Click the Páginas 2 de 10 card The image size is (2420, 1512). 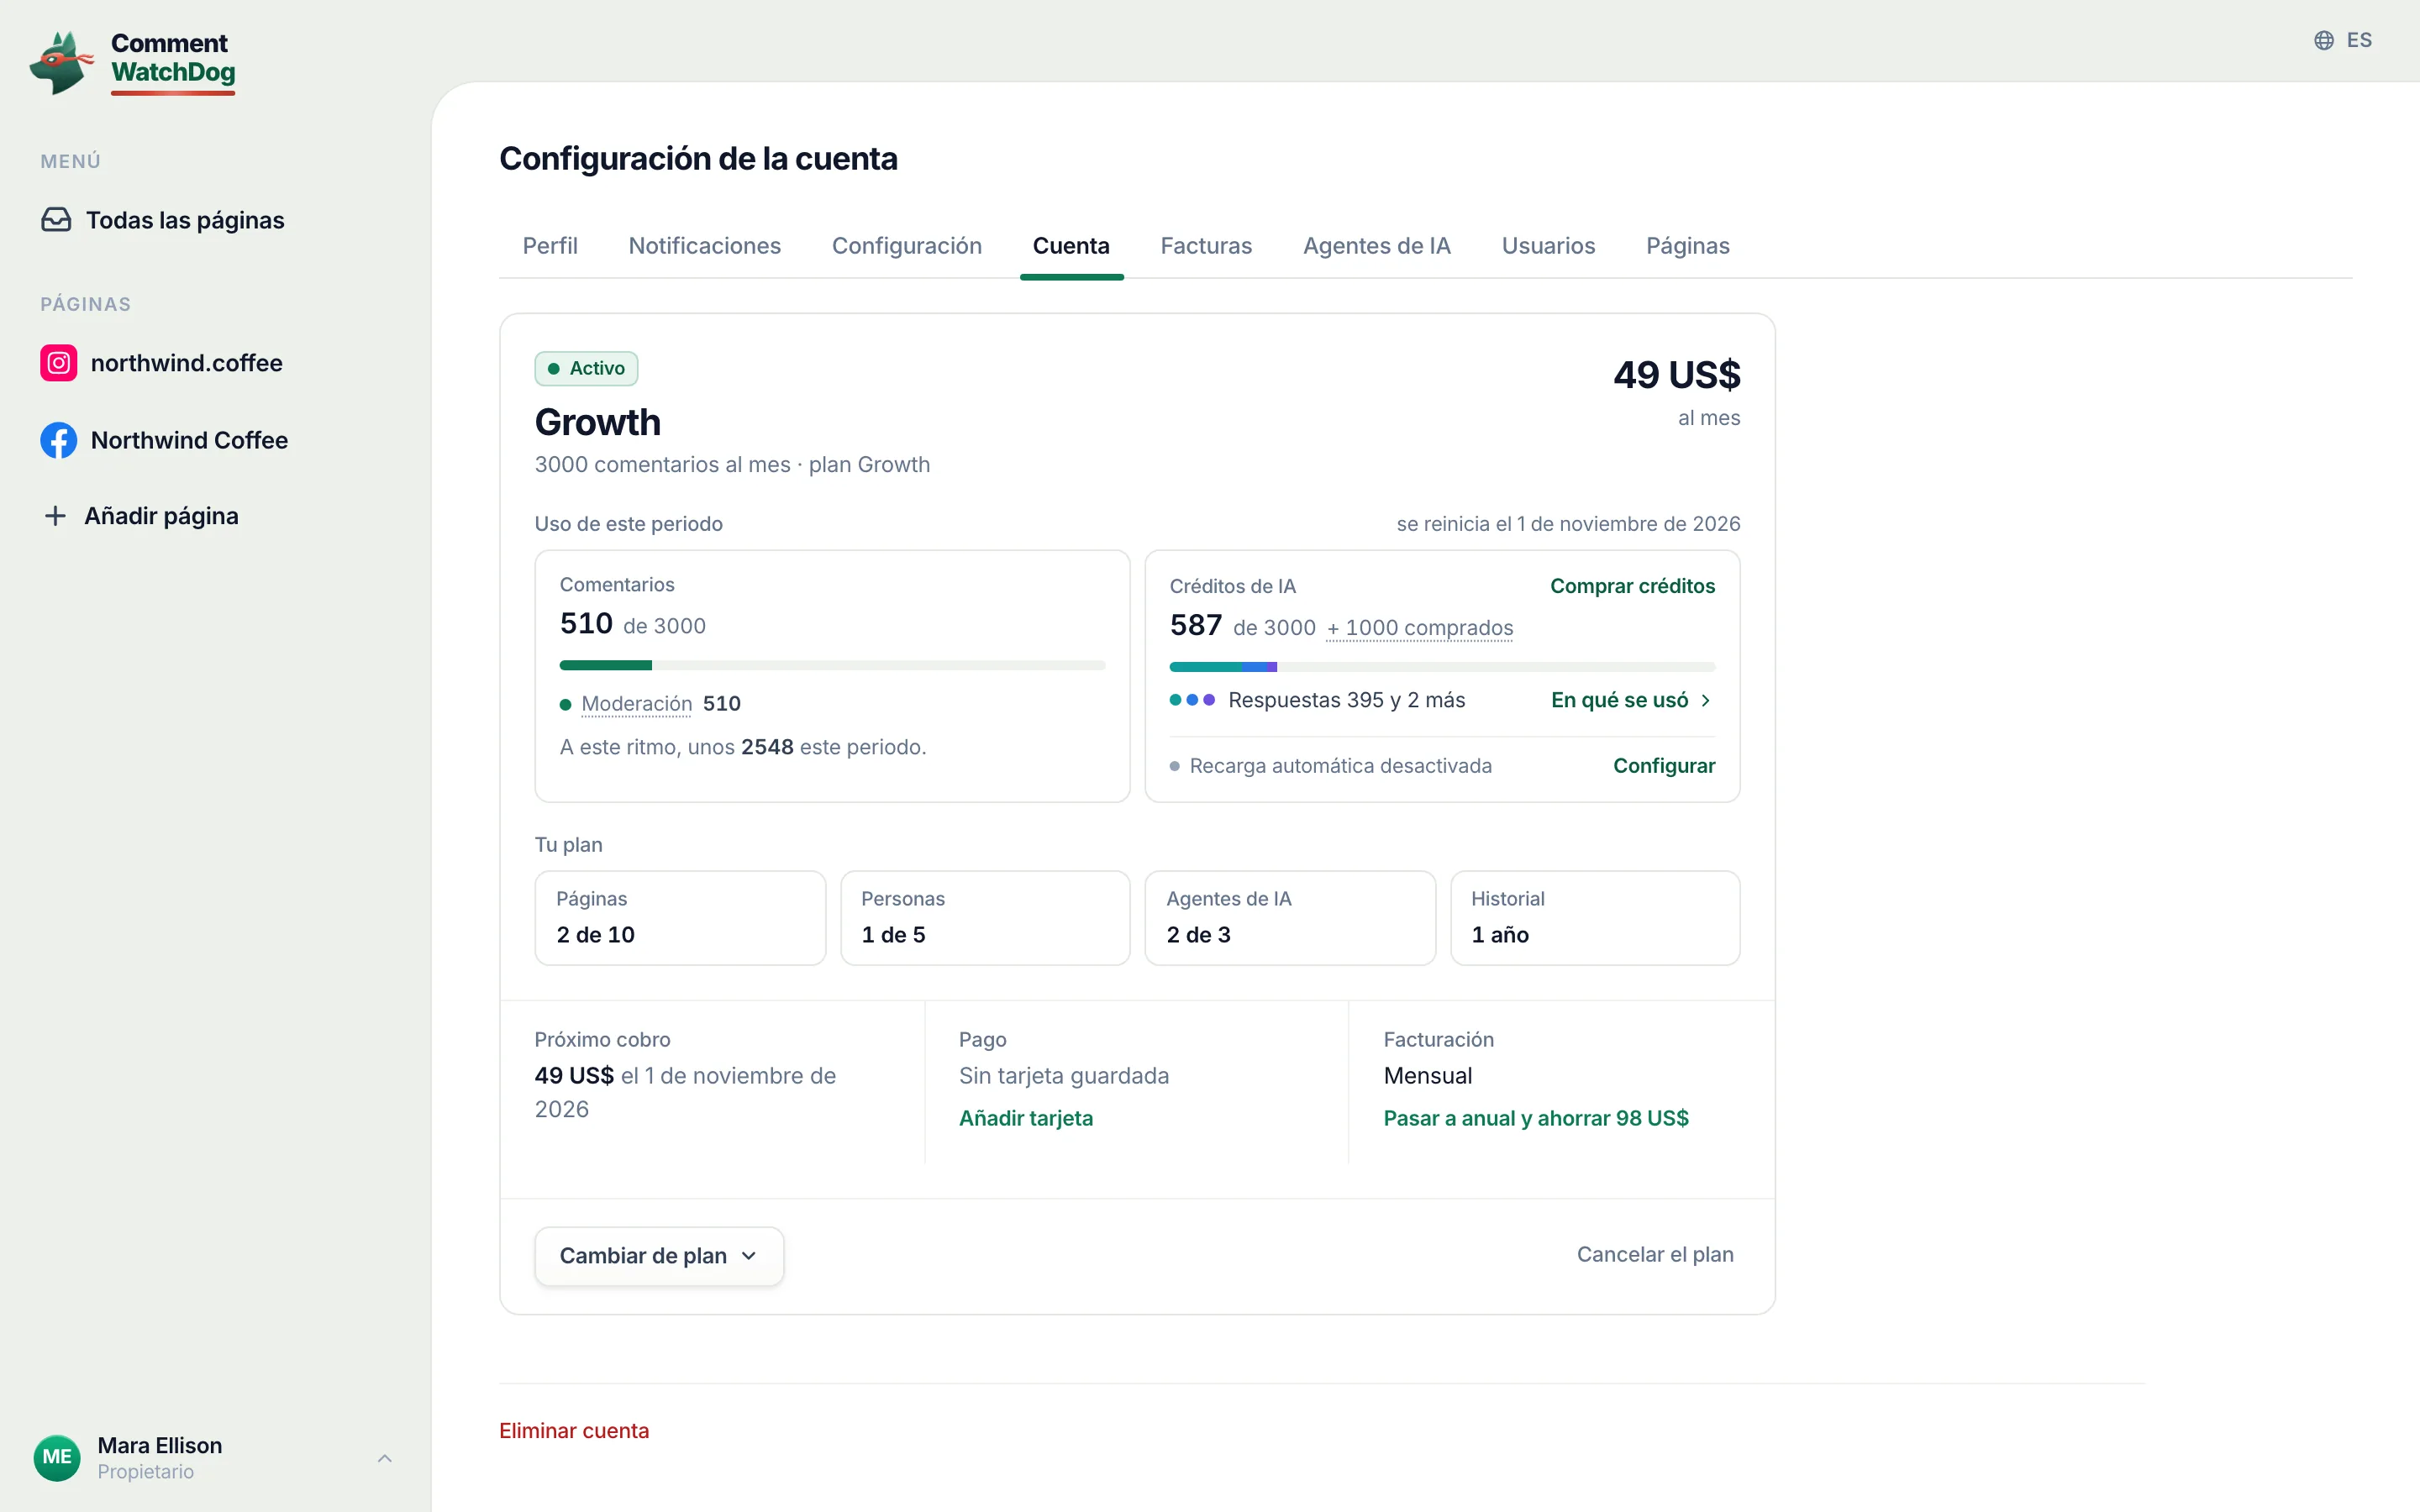pyautogui.click(x=680, y=918)
